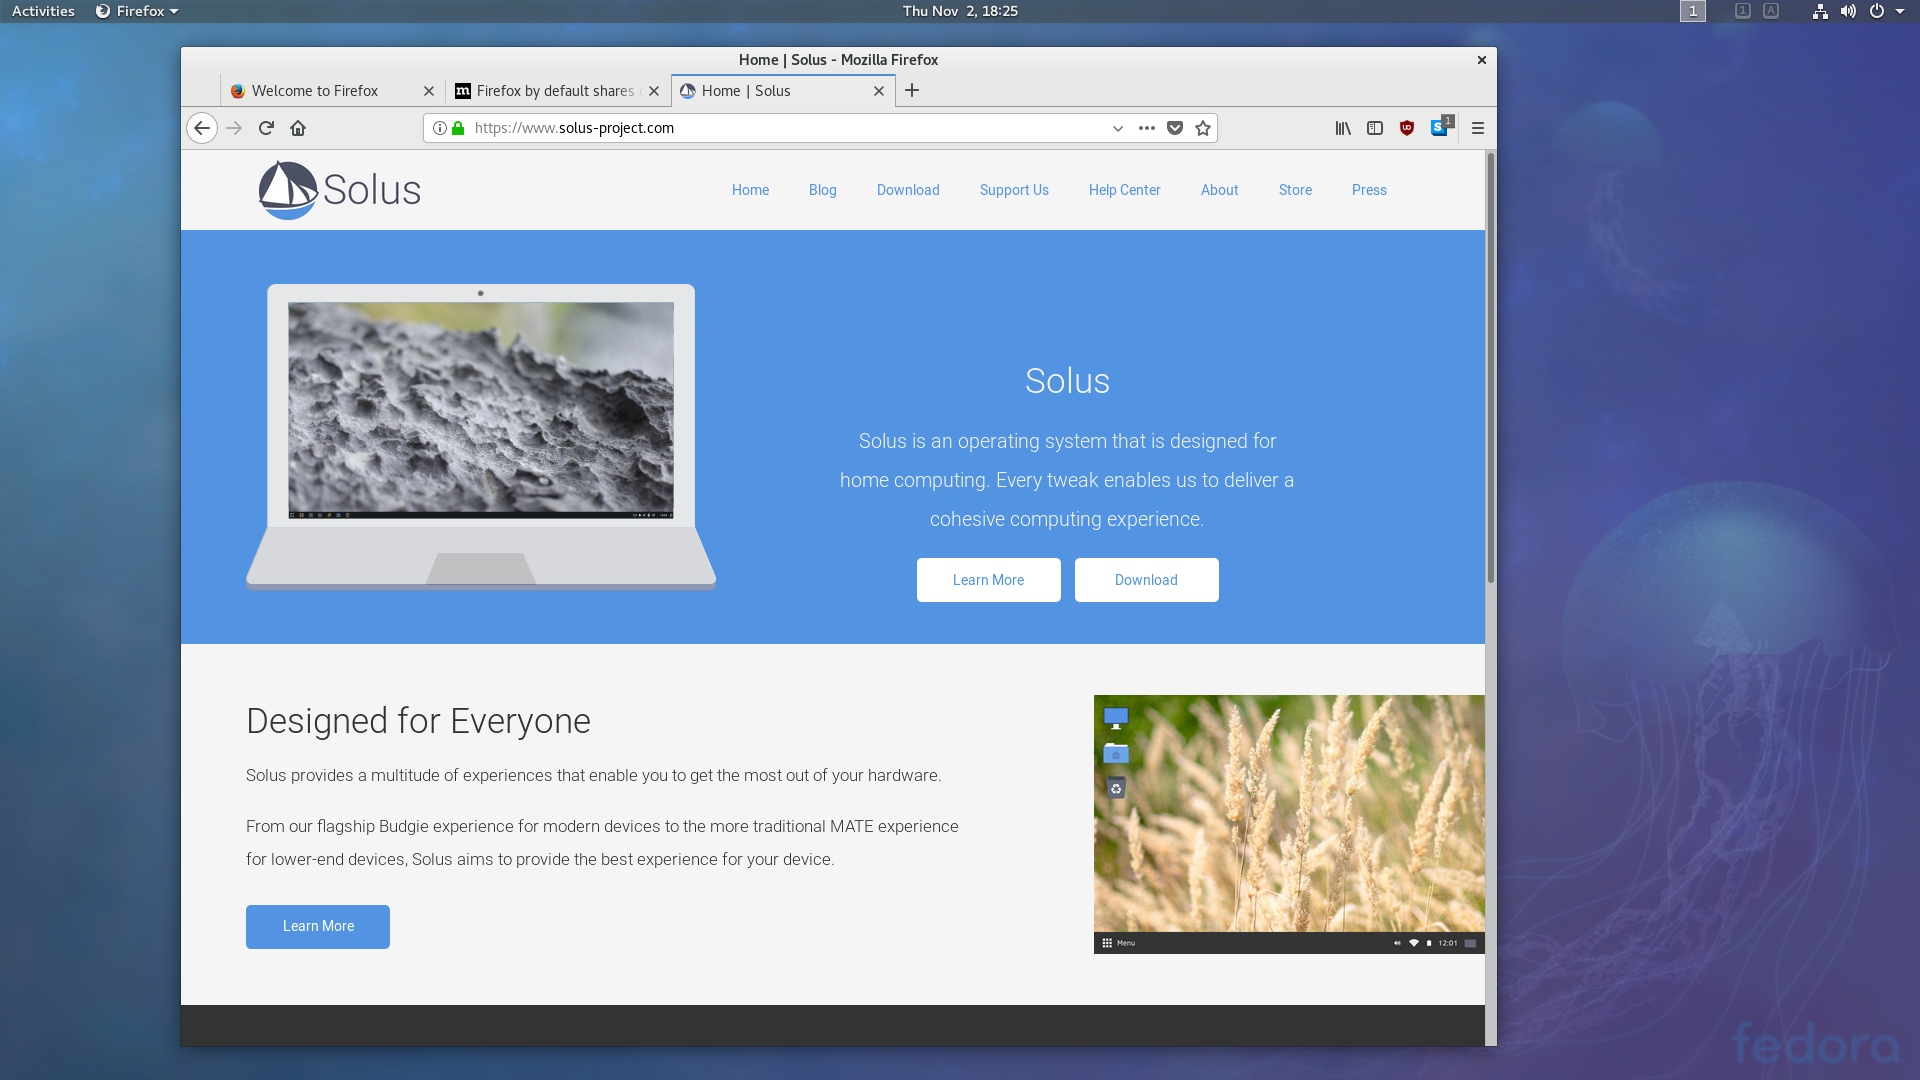Expand the system status menu arrow
The width and height of the screenshot is (1920, 1080).
[1900, 11]
